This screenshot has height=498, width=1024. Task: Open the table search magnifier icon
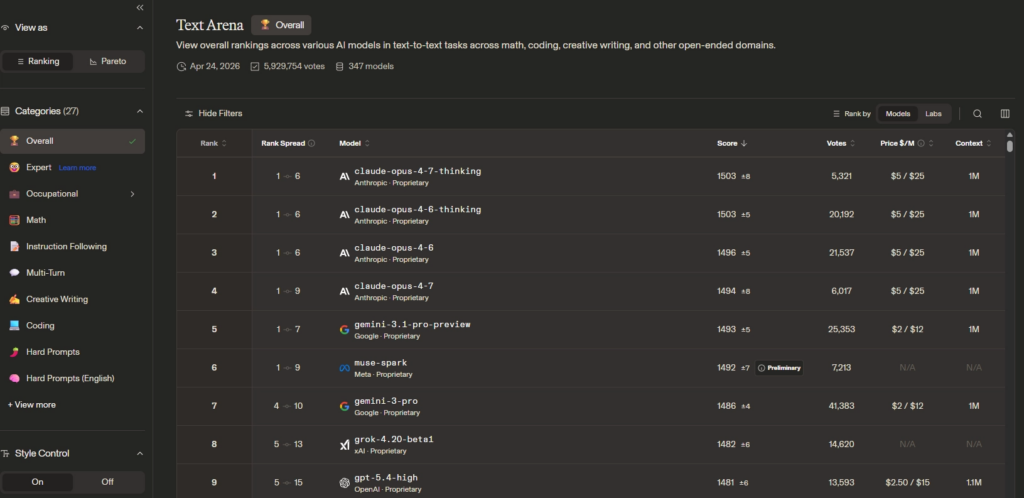pos(977,114)
